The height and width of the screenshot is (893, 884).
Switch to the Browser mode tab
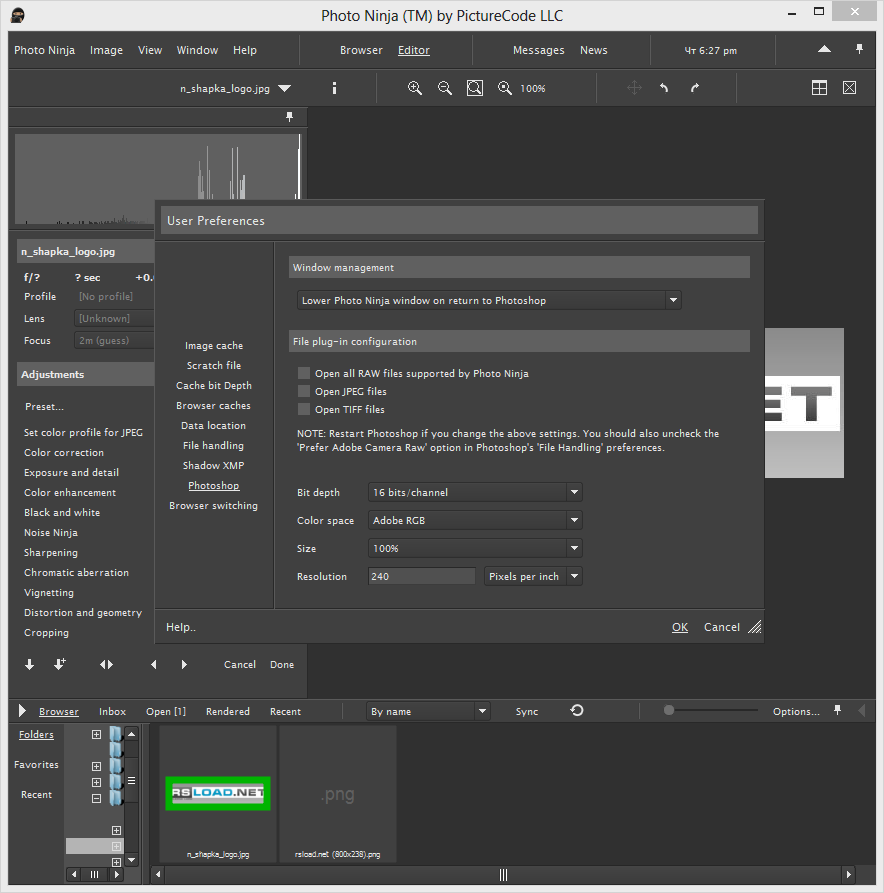361,50
